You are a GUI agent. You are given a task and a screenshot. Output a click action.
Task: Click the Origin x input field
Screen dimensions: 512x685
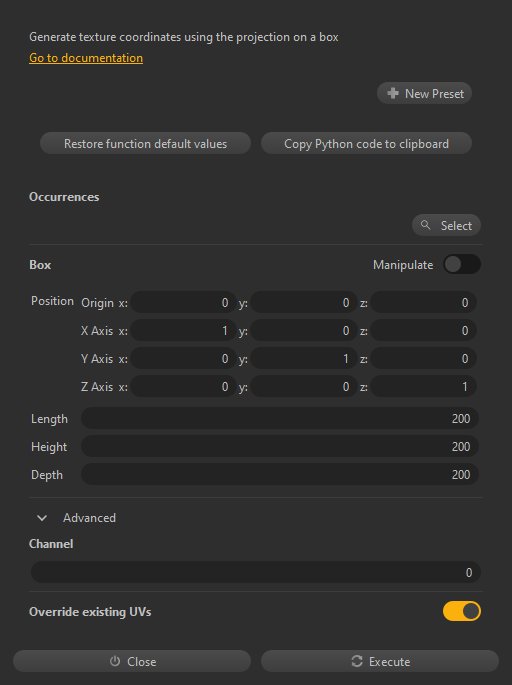pos(183,302)
